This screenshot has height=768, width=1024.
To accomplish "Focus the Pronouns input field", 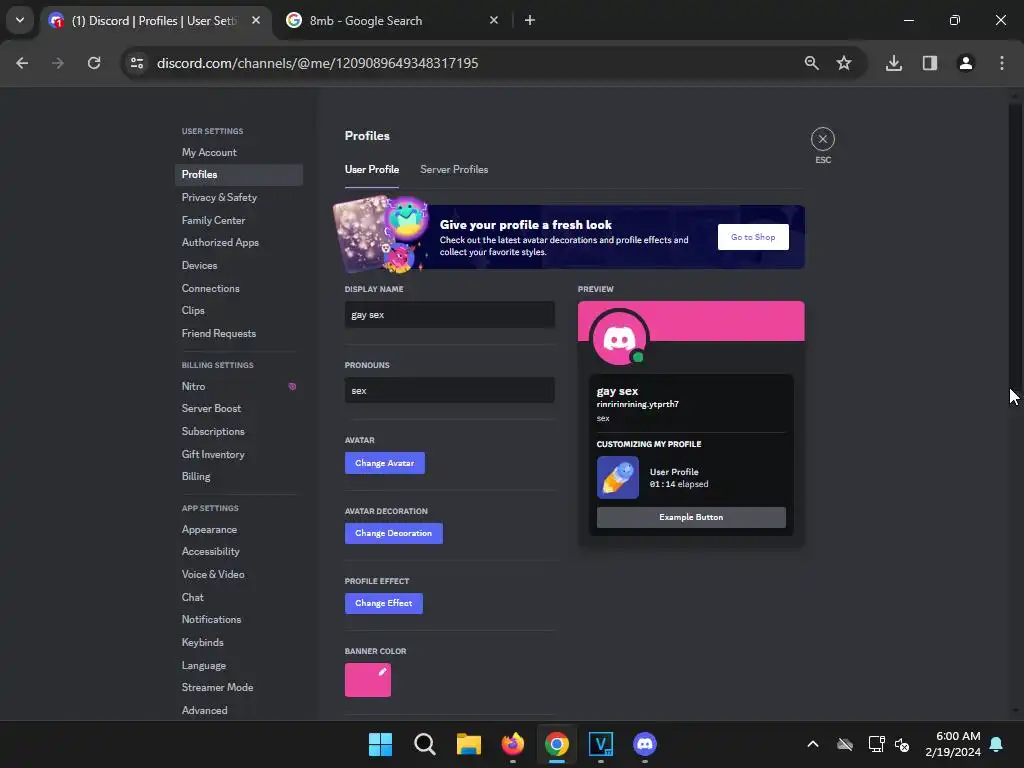I will [449, 391].
